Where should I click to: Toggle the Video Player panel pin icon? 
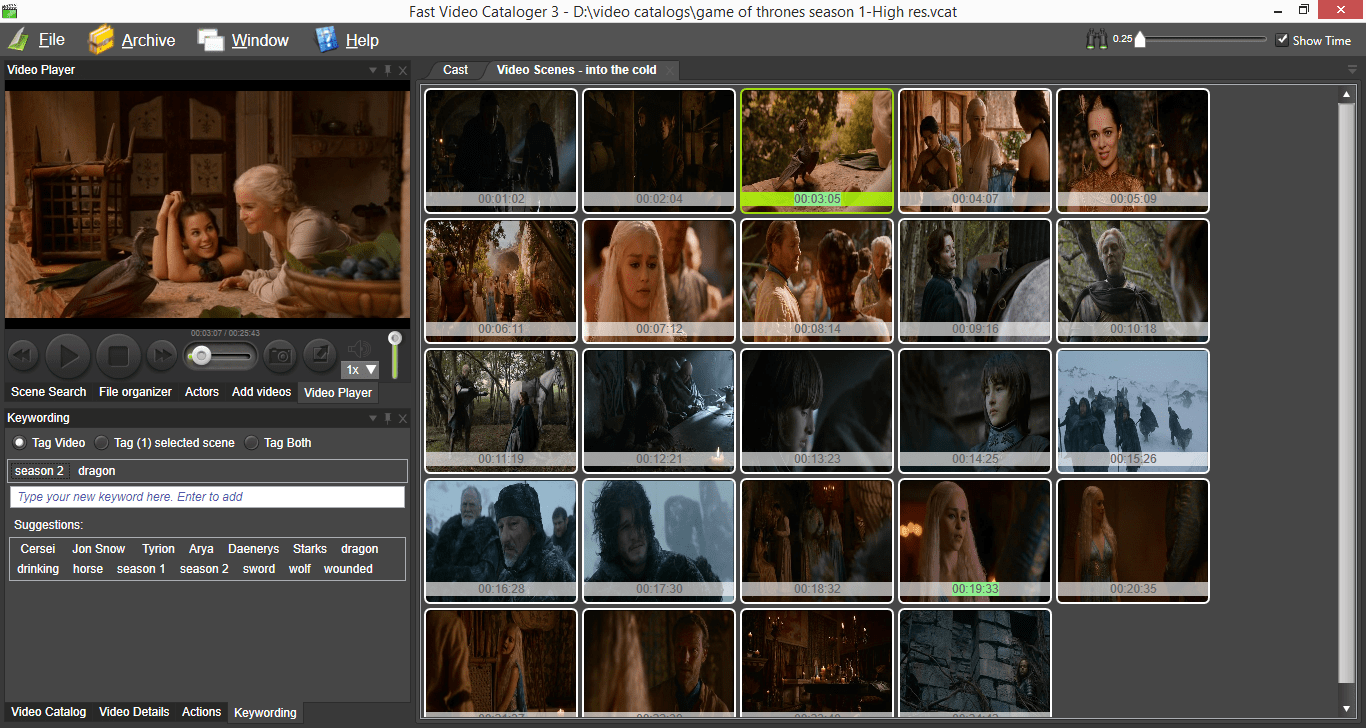pyautogui.click(x=388, y=70)
